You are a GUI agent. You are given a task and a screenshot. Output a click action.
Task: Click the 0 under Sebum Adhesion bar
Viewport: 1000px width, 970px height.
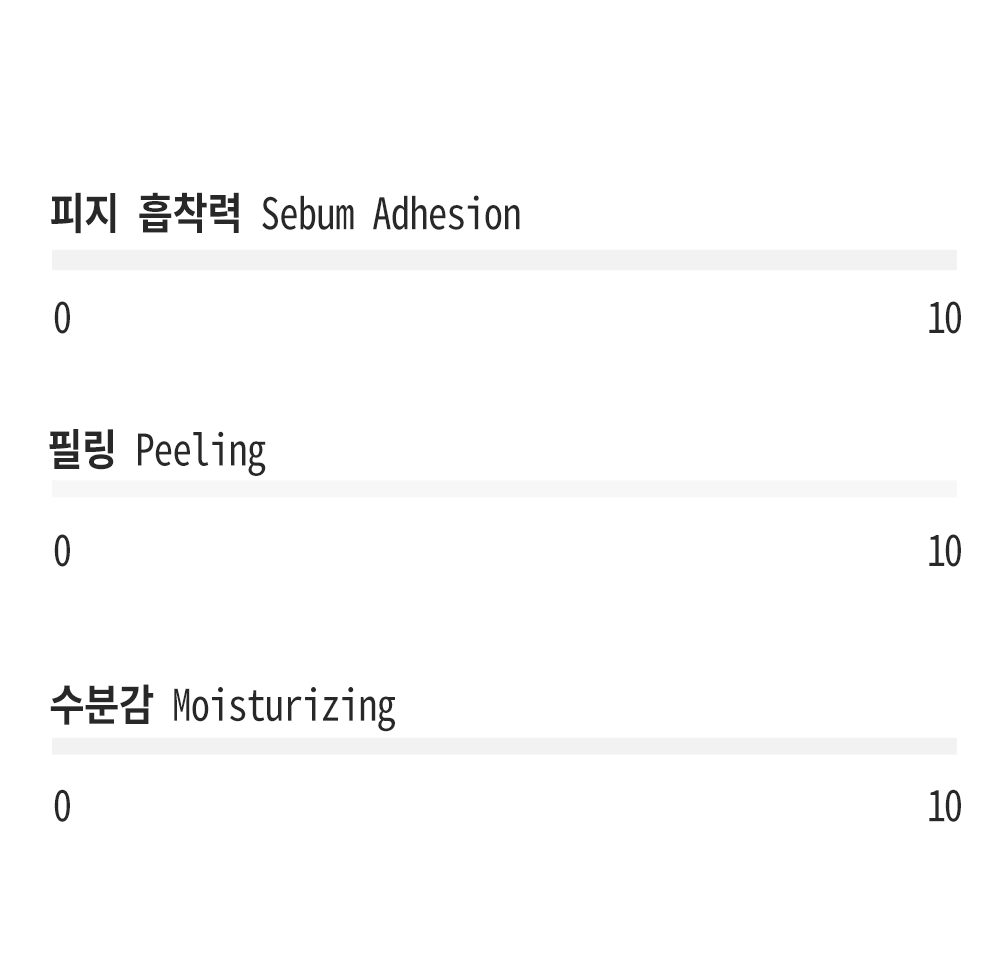[x=62, y=318]
